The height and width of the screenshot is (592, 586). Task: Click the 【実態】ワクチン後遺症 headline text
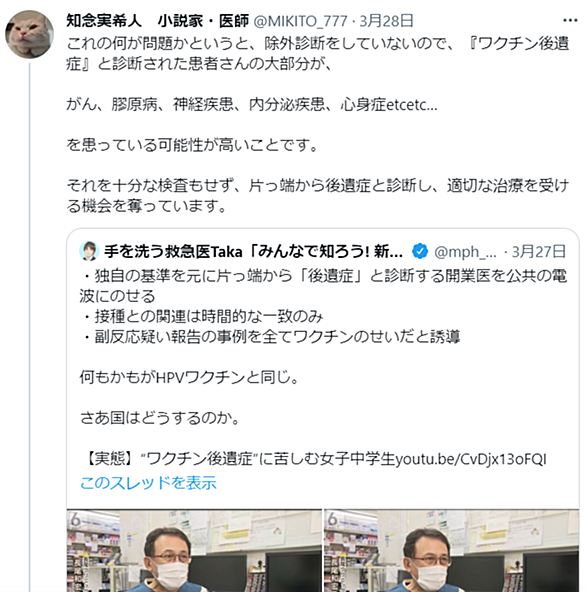click(x=237, y=459)
